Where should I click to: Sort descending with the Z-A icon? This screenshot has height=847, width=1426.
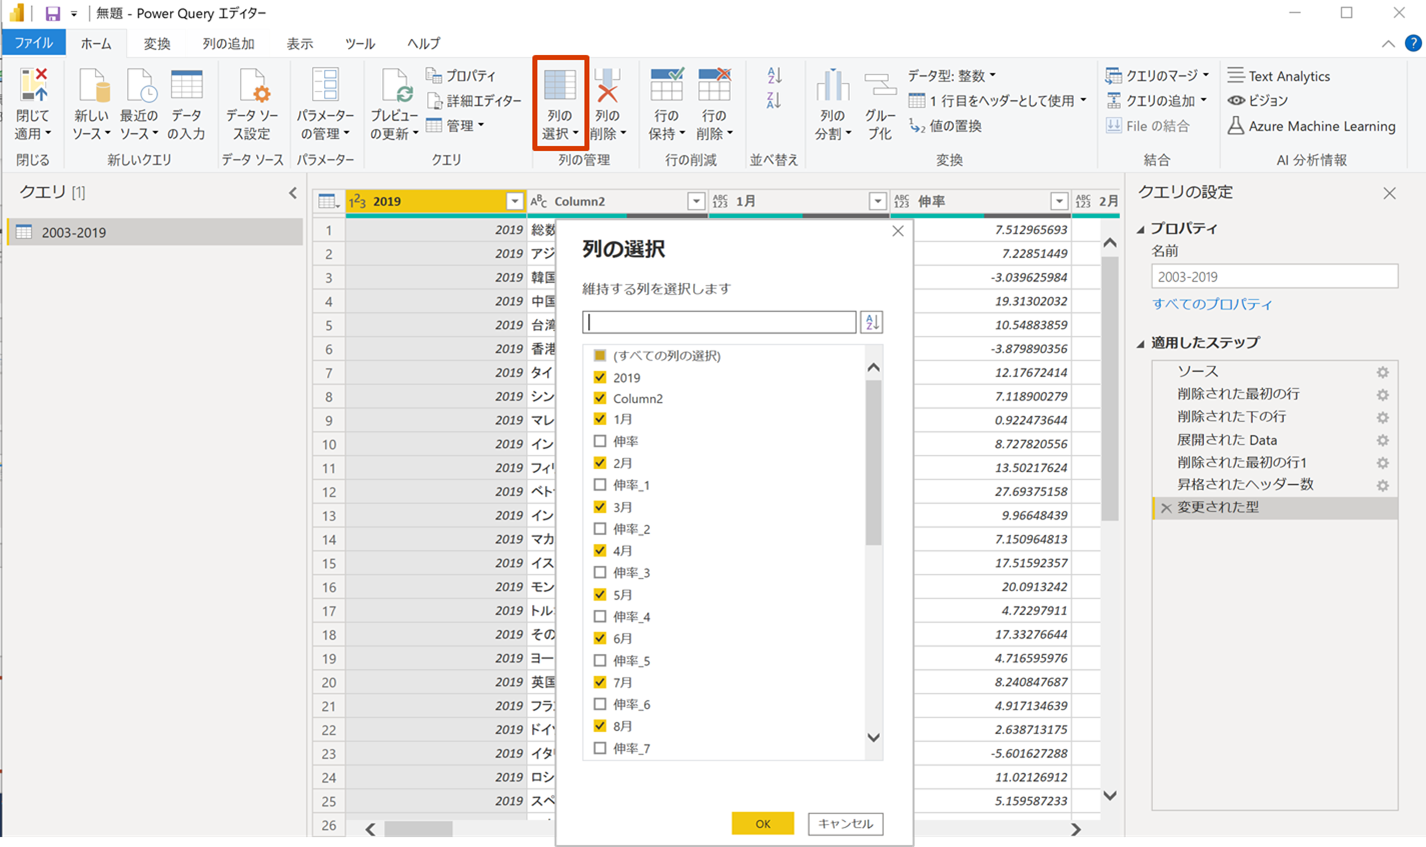pyautogui.click(x=774, y=100)
